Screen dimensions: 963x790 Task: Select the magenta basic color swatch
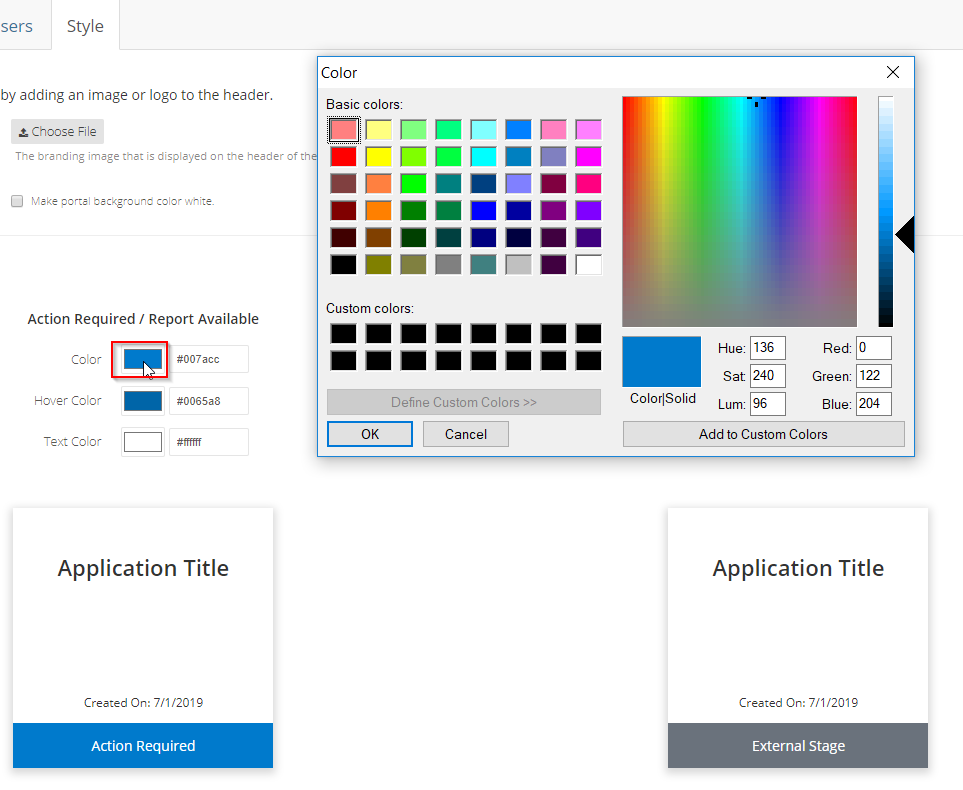point(588,157)
